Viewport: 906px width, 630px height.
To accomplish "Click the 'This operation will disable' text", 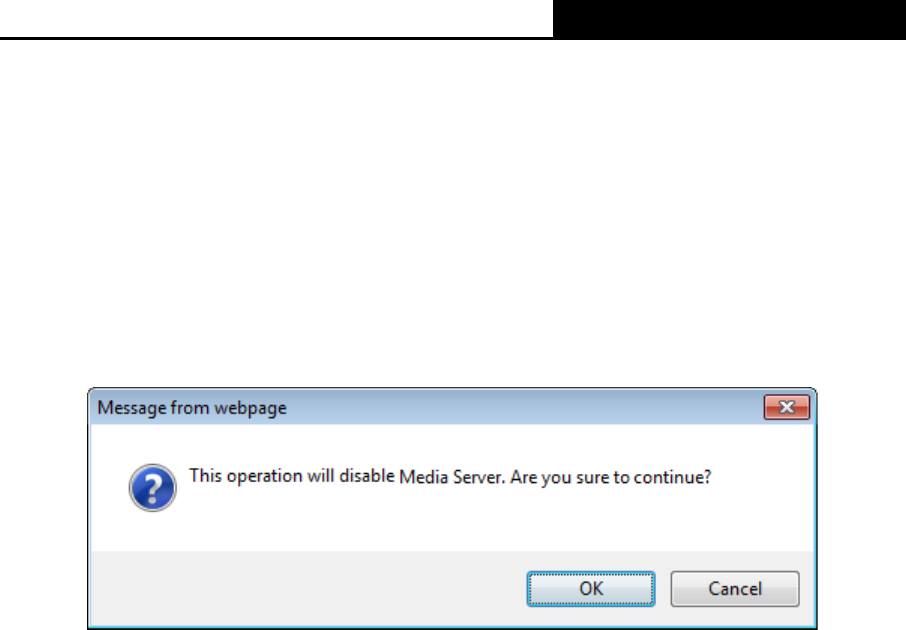I will point(292,476).
